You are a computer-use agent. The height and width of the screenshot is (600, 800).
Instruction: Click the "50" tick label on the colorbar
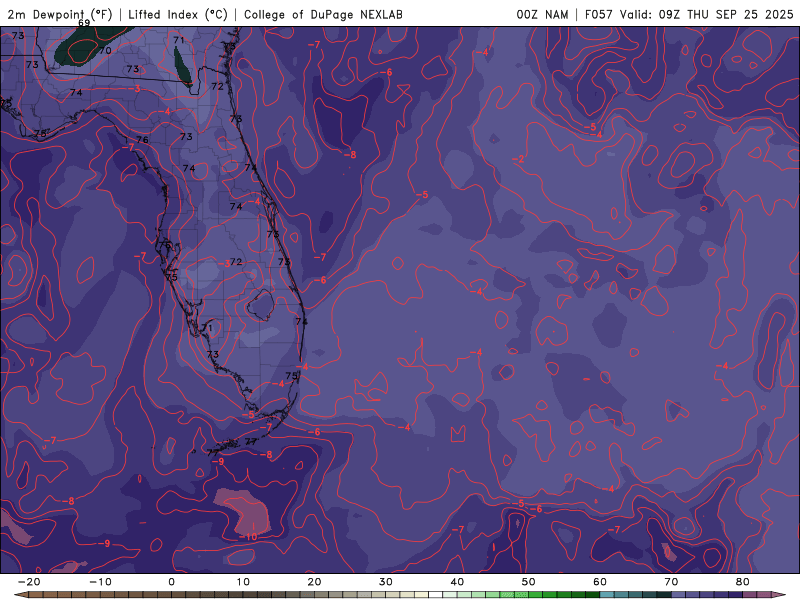[529, 582]
